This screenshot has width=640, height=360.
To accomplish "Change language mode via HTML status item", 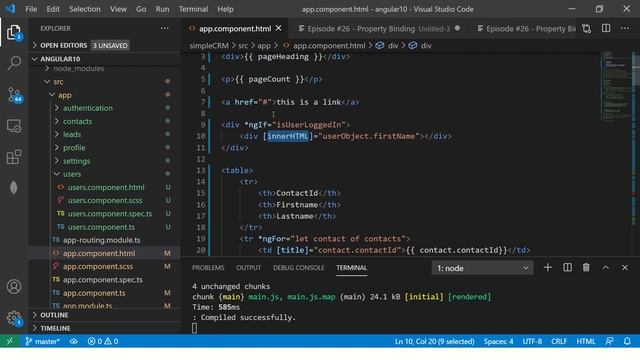I will tap(586, 341).
